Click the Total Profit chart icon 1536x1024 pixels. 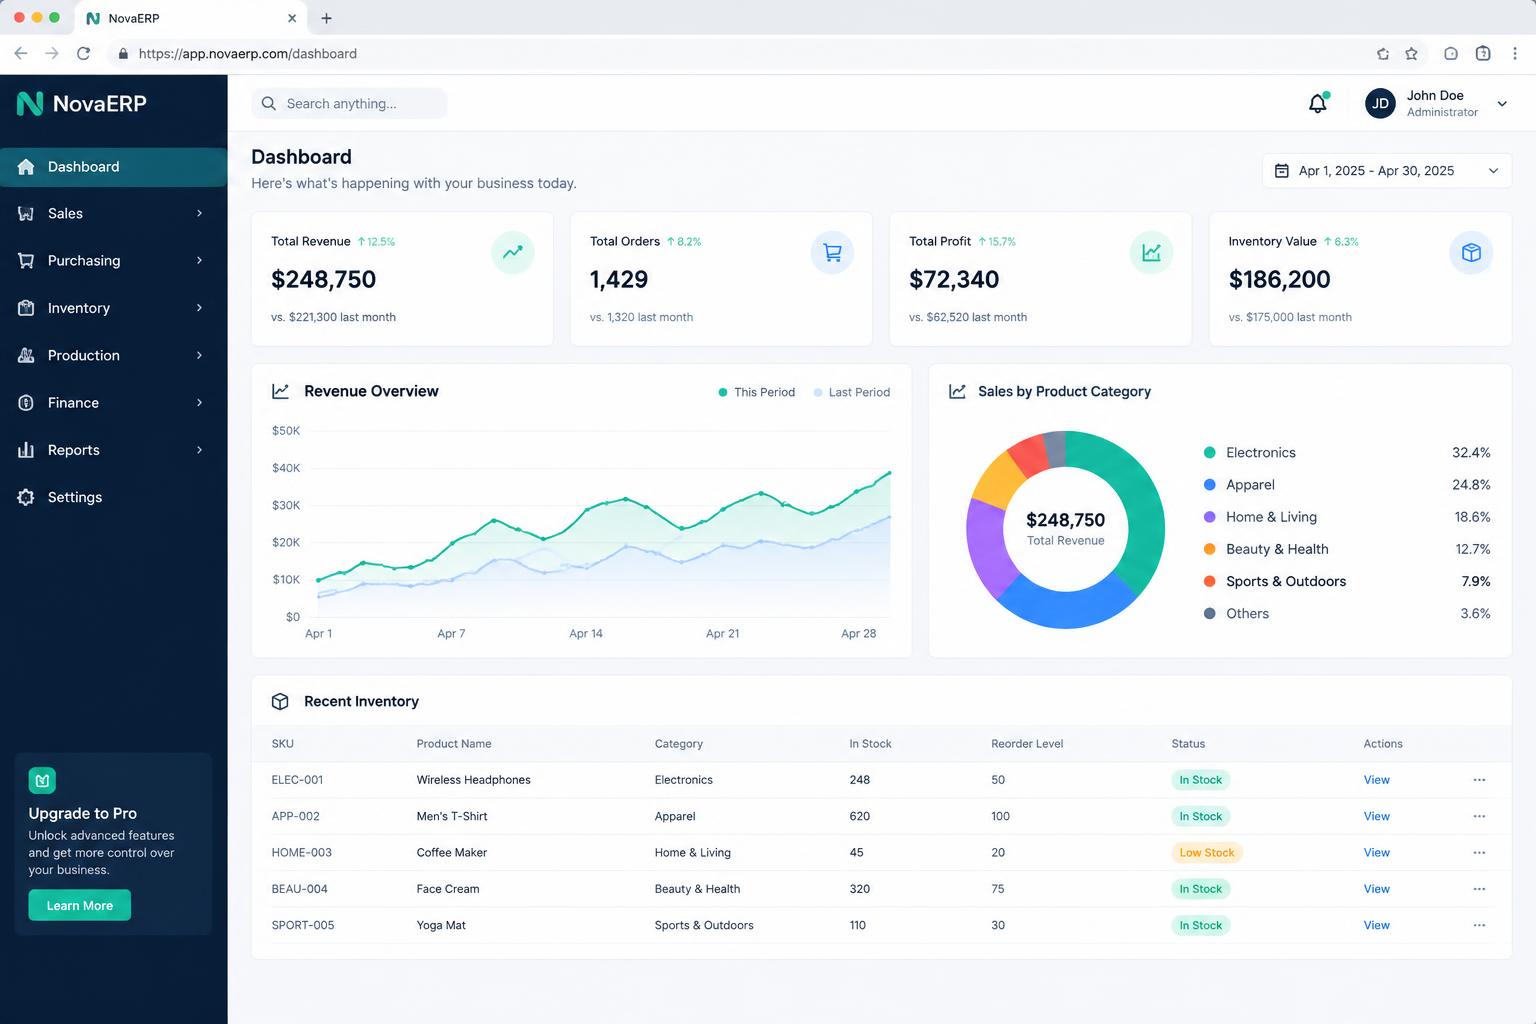coord(1151,252)
